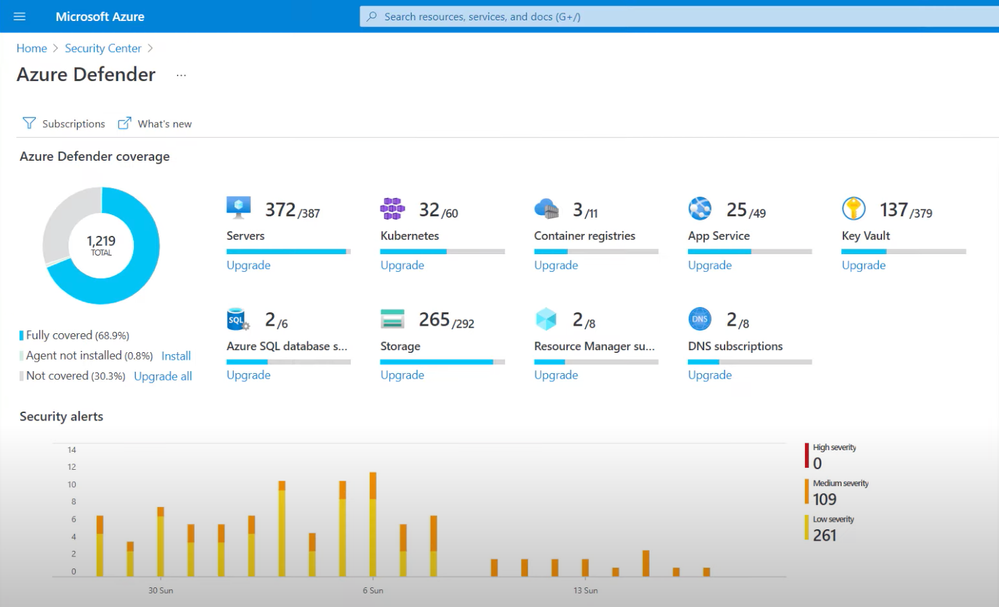Click the Not covered legend swatch

point(22,376)
